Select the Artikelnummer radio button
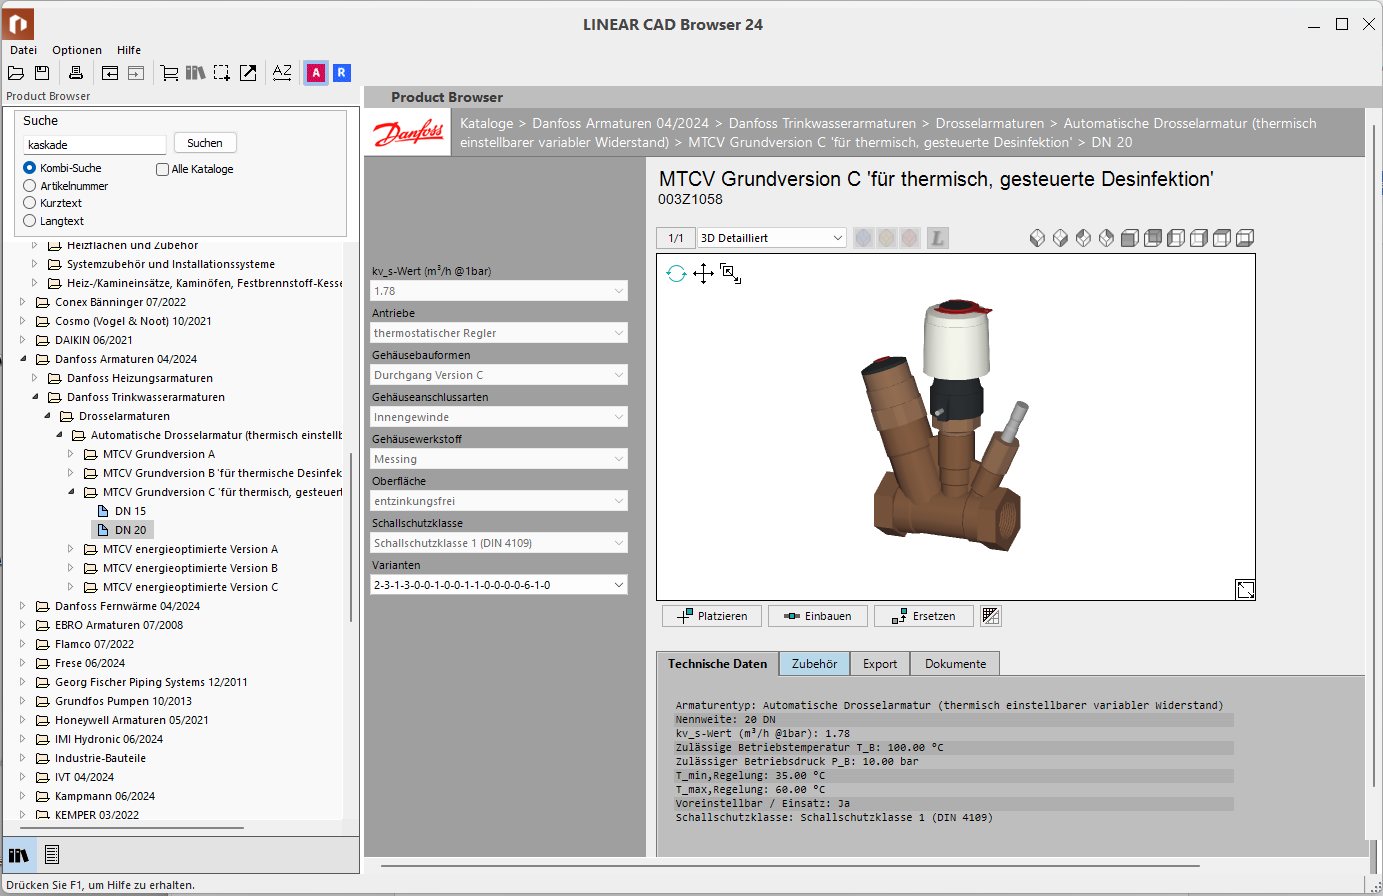The width and height of the screenshot is (1383, 896). pos(30,186)
